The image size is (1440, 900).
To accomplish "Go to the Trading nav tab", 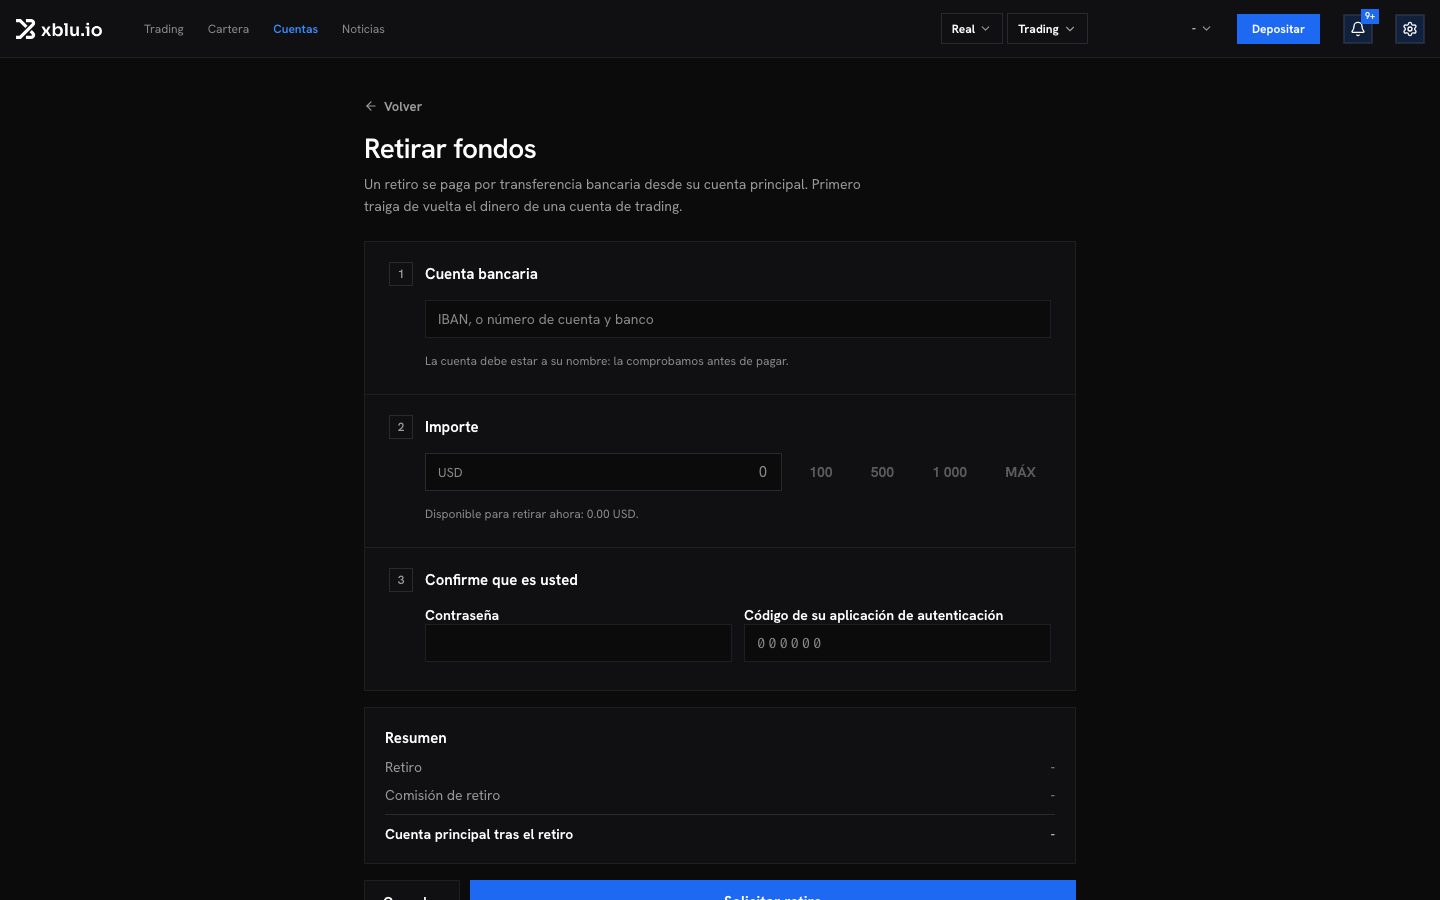I will (164, 29).
